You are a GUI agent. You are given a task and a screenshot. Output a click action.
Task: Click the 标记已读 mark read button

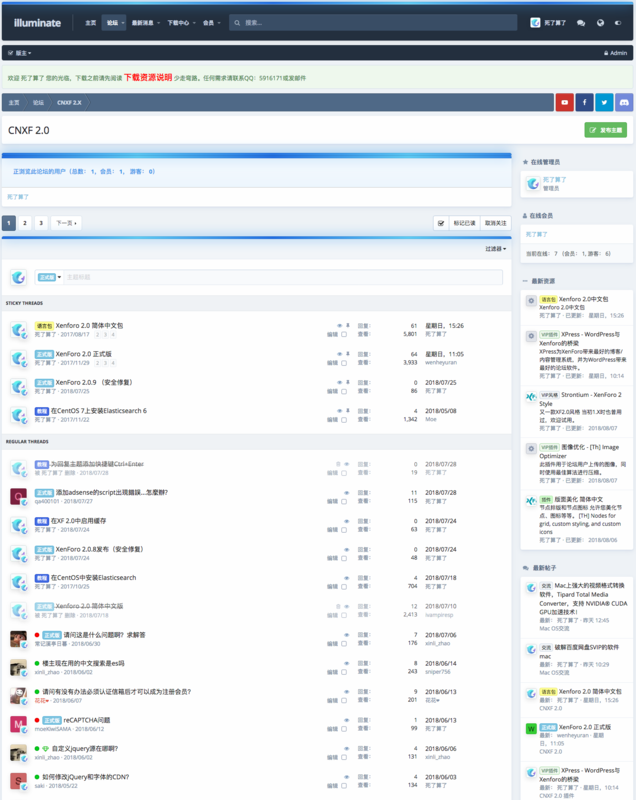click(464, 223)
